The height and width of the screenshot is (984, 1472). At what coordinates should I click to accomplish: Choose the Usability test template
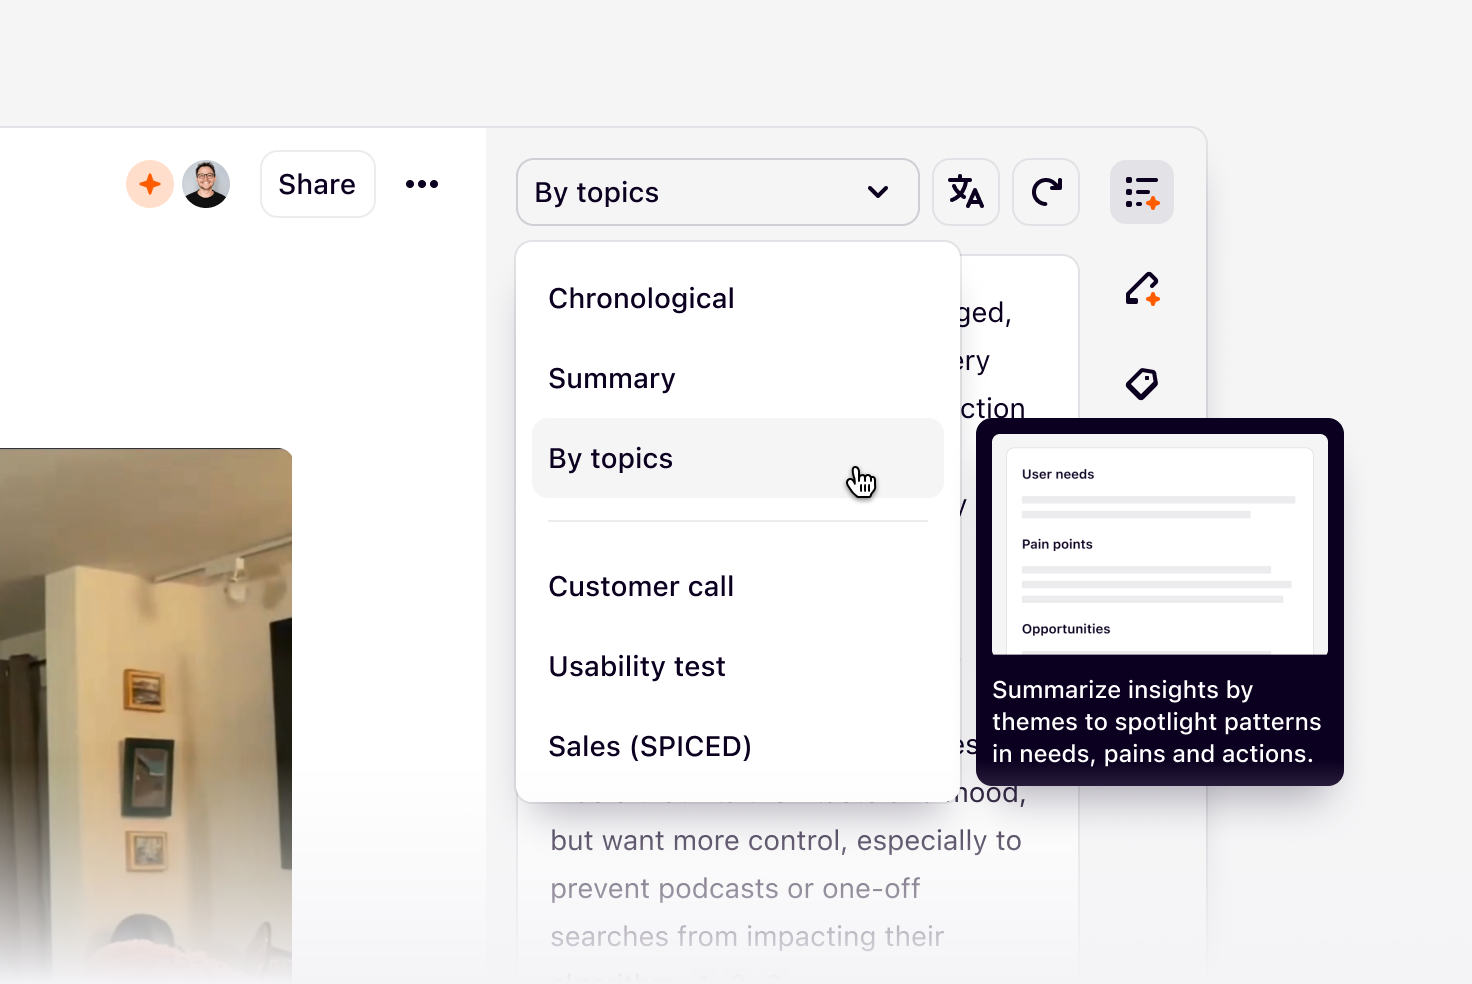coord(636,666)
